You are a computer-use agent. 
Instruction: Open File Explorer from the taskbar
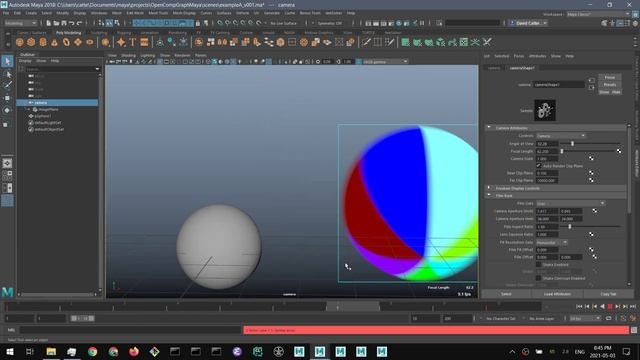click(x=51, y=351)
